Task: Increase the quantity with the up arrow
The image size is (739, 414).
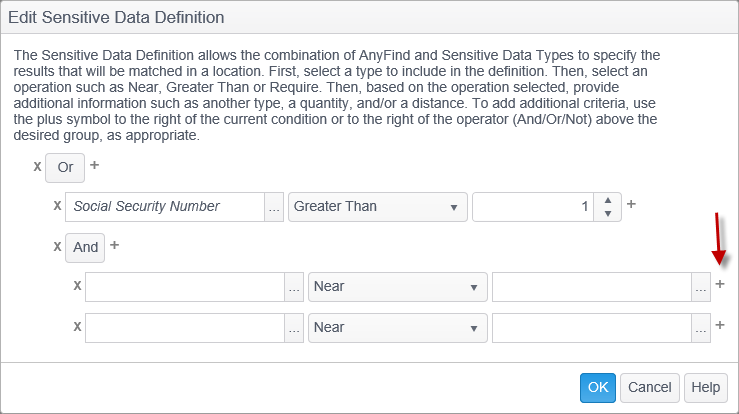Action: [x=608, y=200]
